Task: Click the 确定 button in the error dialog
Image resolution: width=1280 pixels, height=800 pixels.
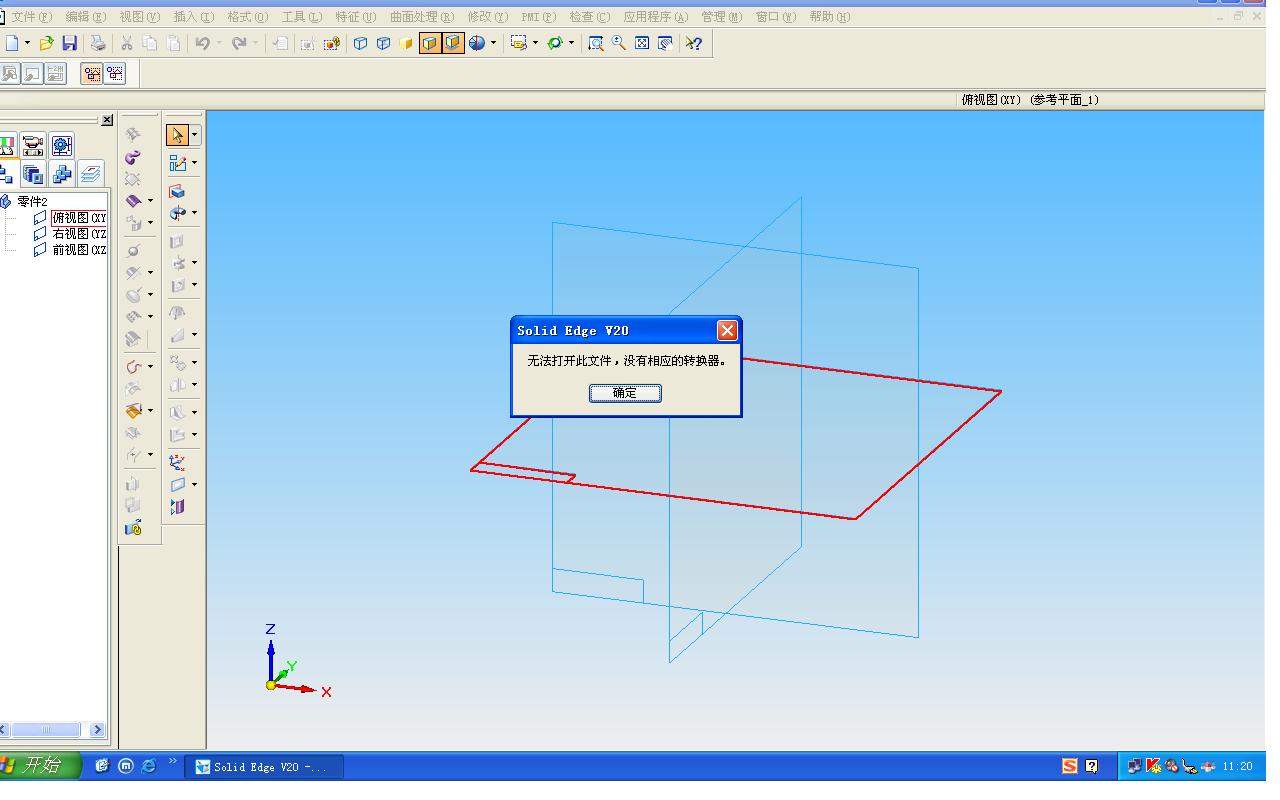Action: pos(625,393)
